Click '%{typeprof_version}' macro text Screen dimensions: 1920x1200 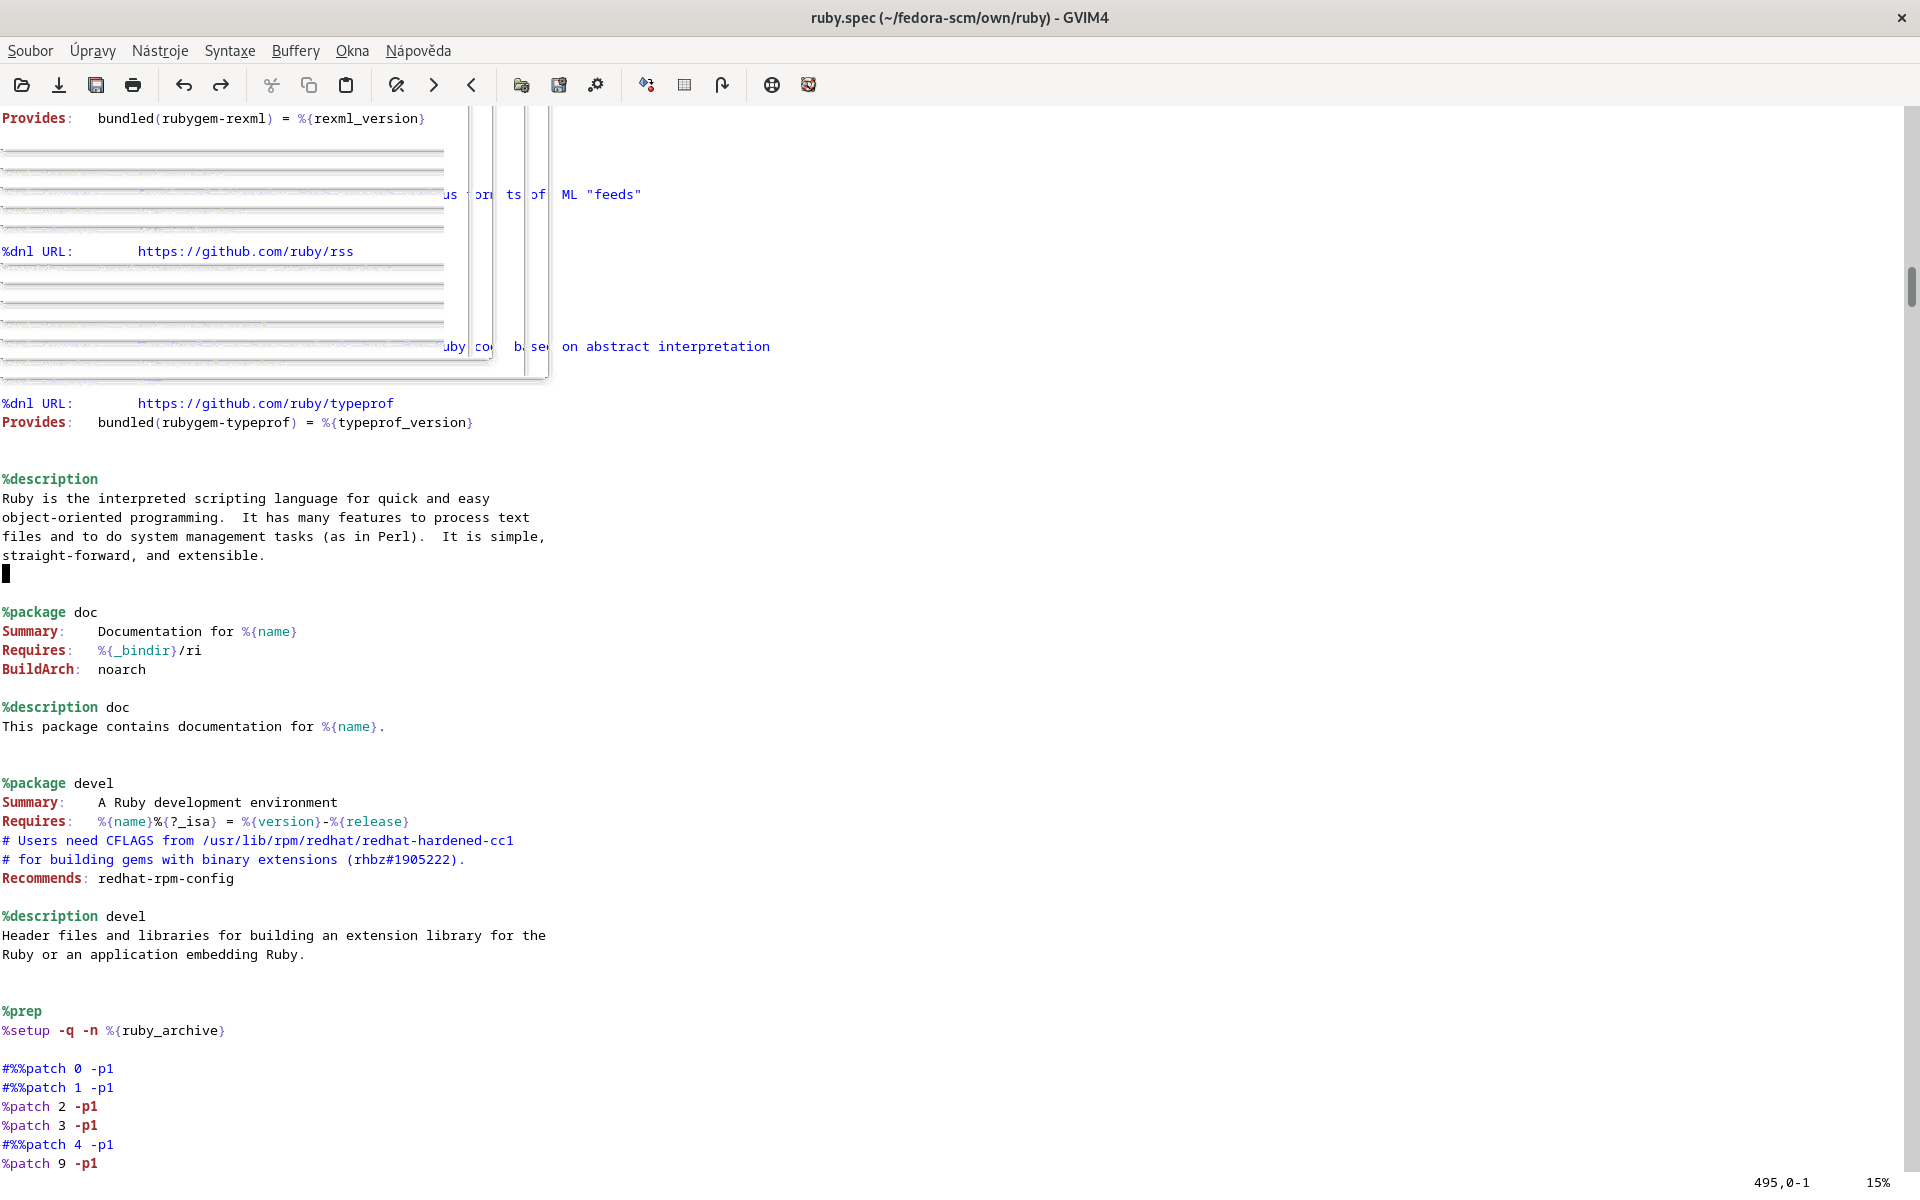(x=398, y=423)
